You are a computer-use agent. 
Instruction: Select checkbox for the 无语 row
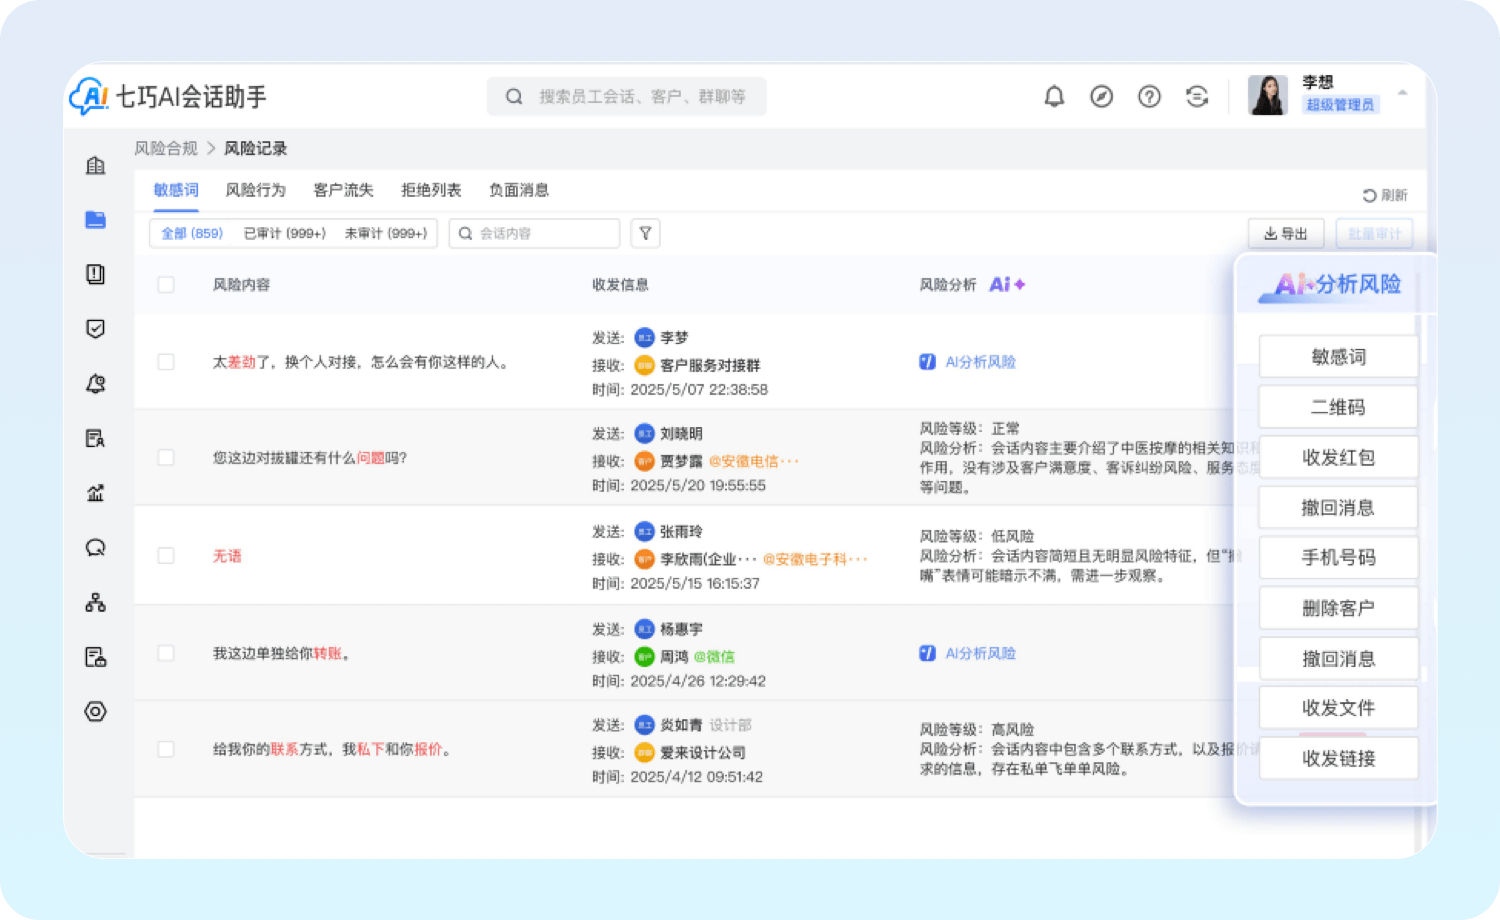pyautogui.click(x=166, y=556)
